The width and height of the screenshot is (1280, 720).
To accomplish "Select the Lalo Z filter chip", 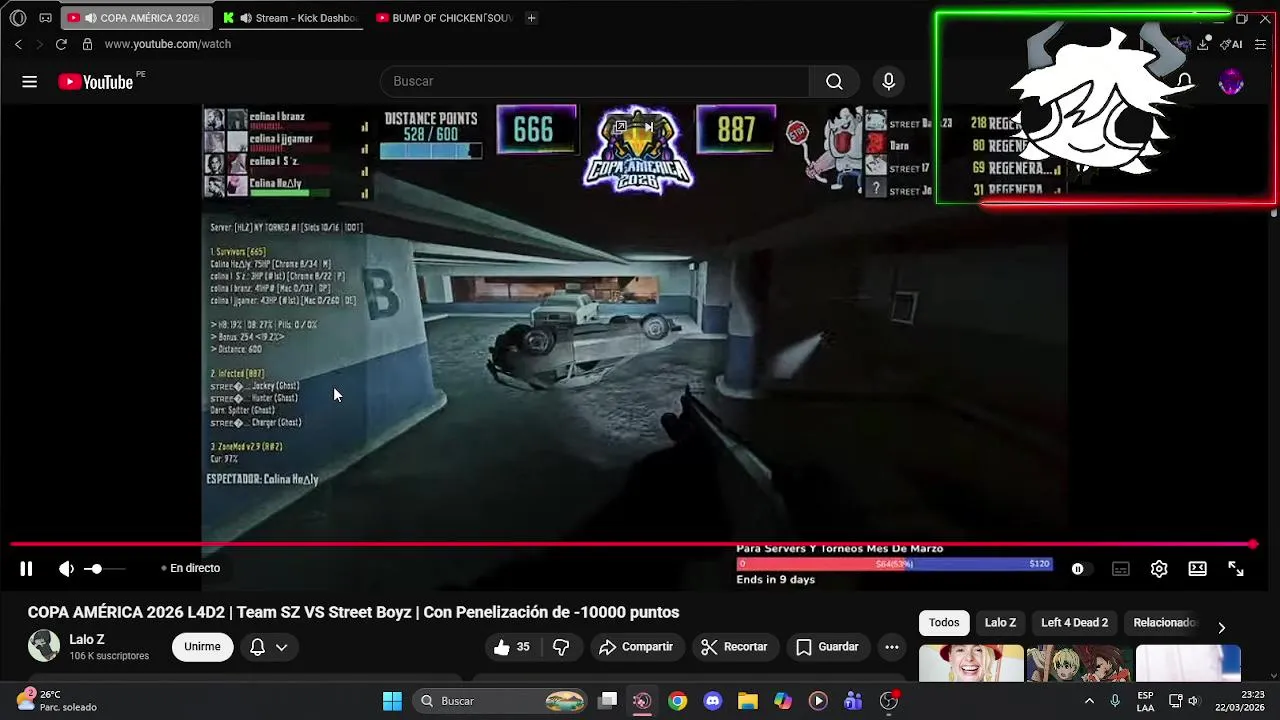I will point(1000,622).
